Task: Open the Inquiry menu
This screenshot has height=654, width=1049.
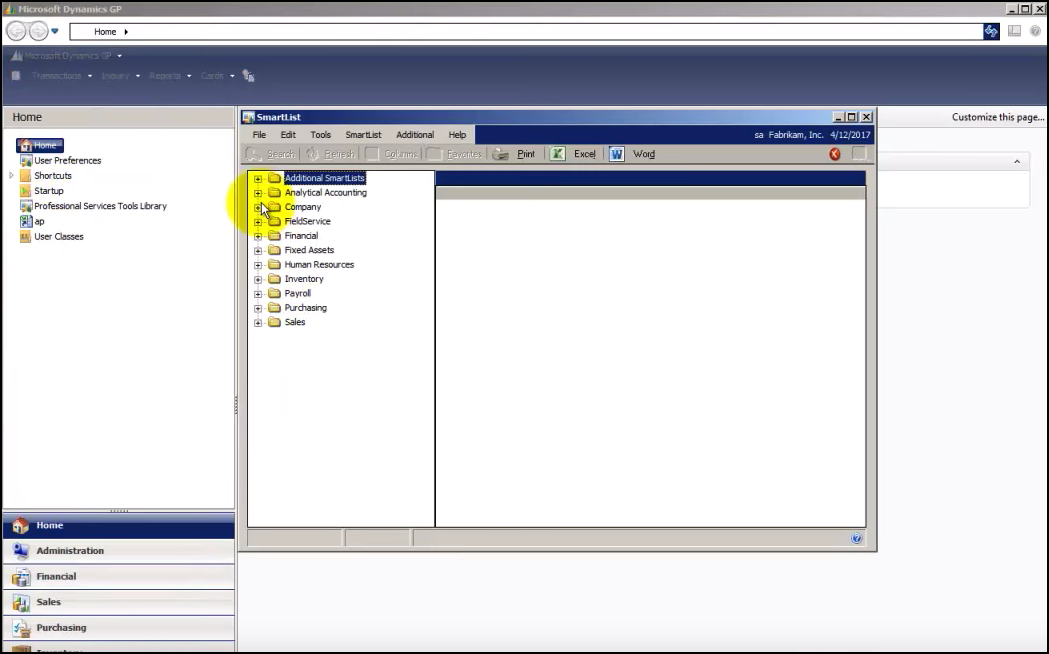Action: (x=120, y=76)
